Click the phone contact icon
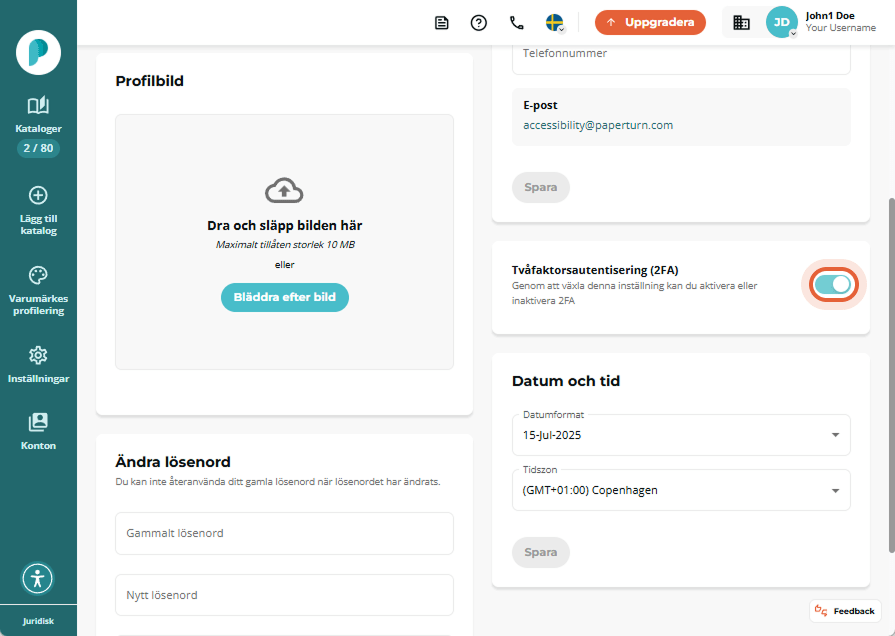895x636 pixels. click(x=517, y=23)
